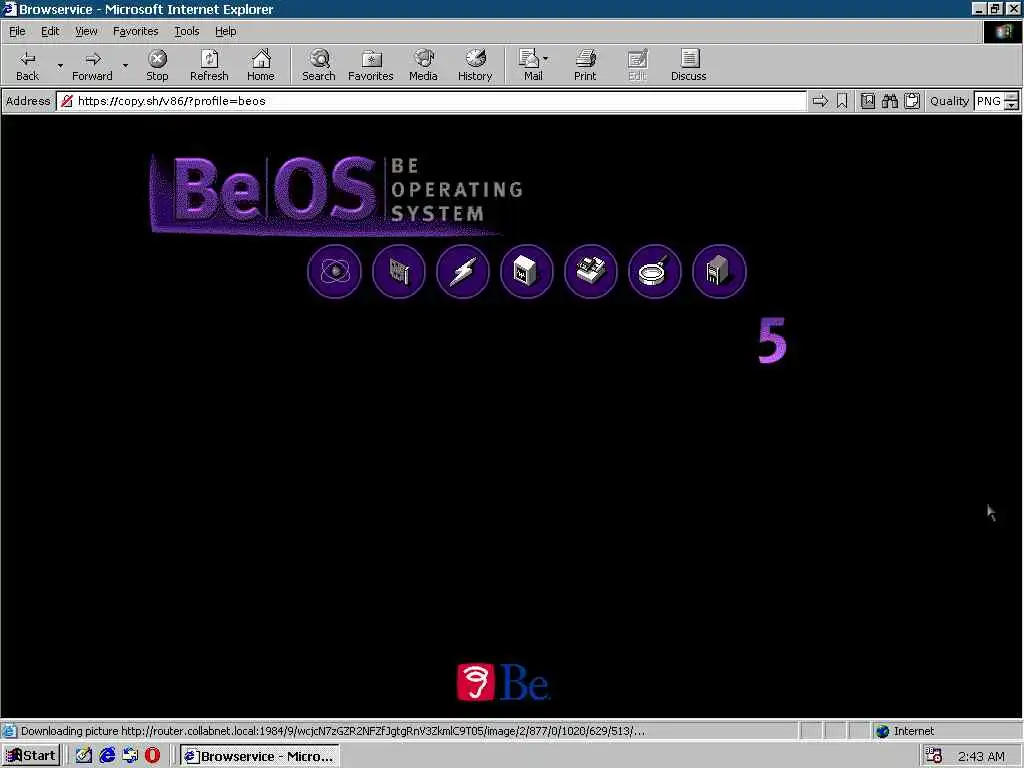Click the Downloading picture status bar text
Image resolution: width=1024 pixels, height=768 pixels.
coord(332,731)
